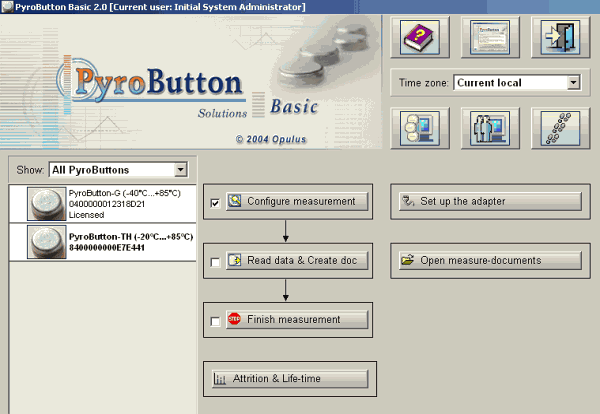Click serial number 8400000000E7E441

(x=107, y=248)
